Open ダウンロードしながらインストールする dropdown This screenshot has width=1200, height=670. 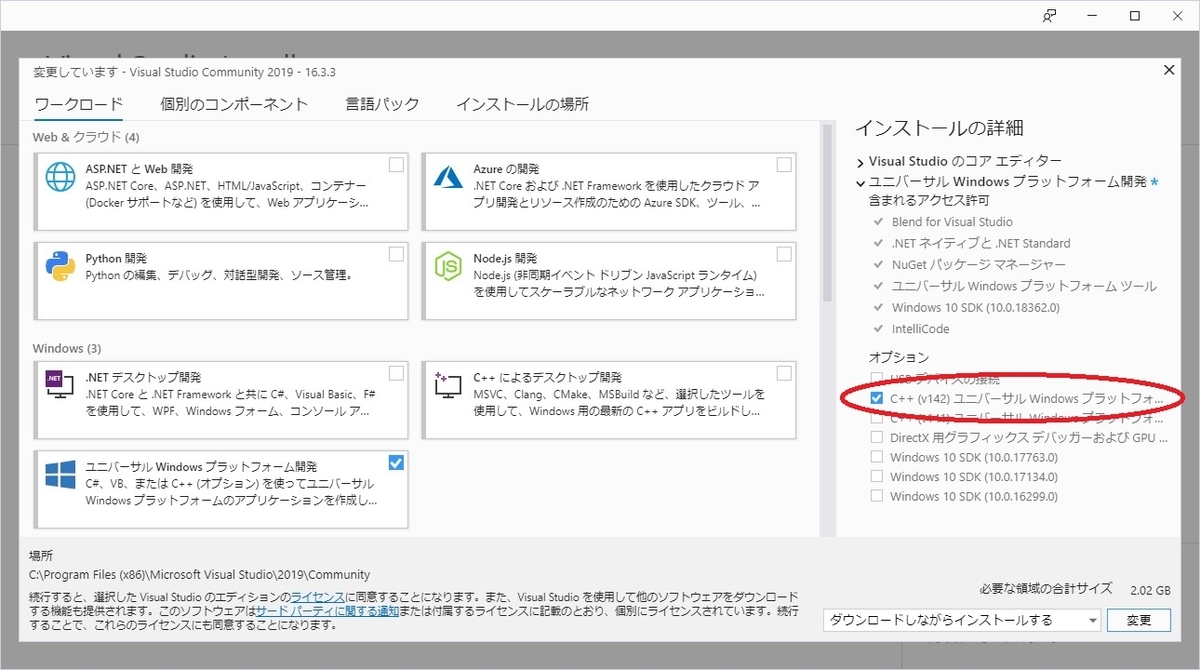[962, 620]
